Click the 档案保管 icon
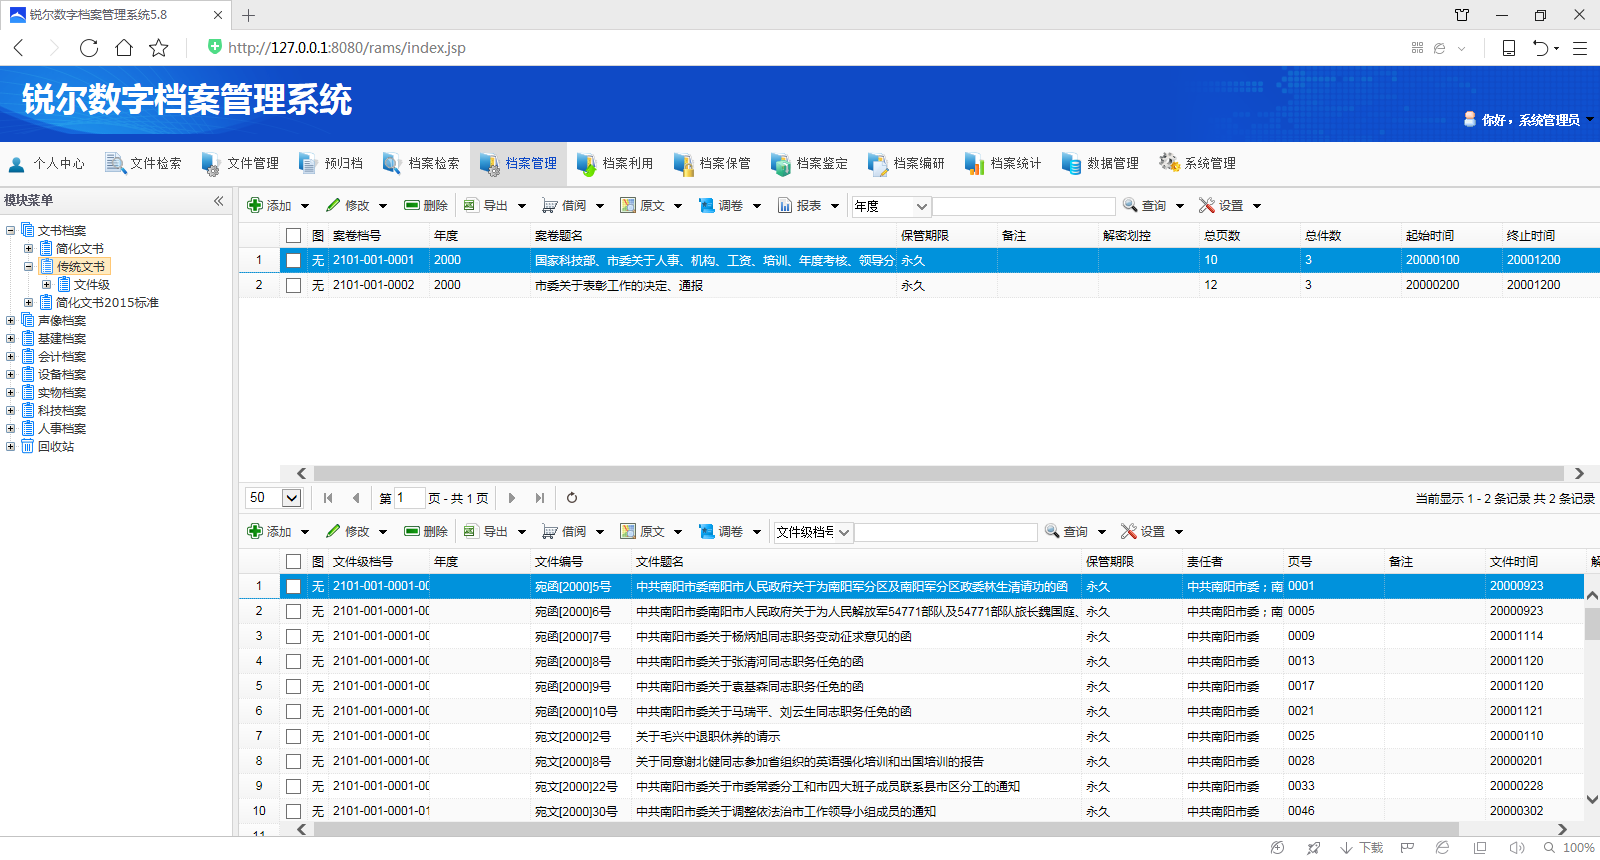This screenshot has height=860, width=1600. (x=683, y=163)
